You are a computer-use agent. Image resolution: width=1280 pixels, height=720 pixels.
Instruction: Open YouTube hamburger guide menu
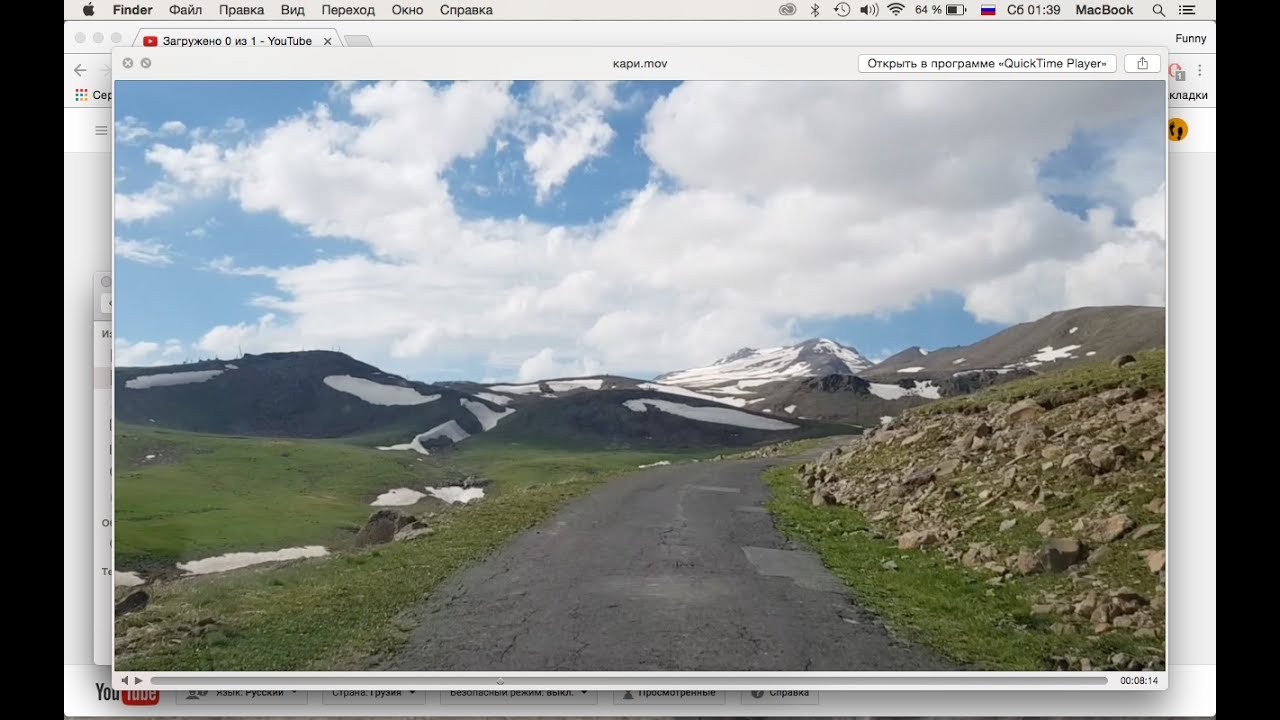[100, 130]
